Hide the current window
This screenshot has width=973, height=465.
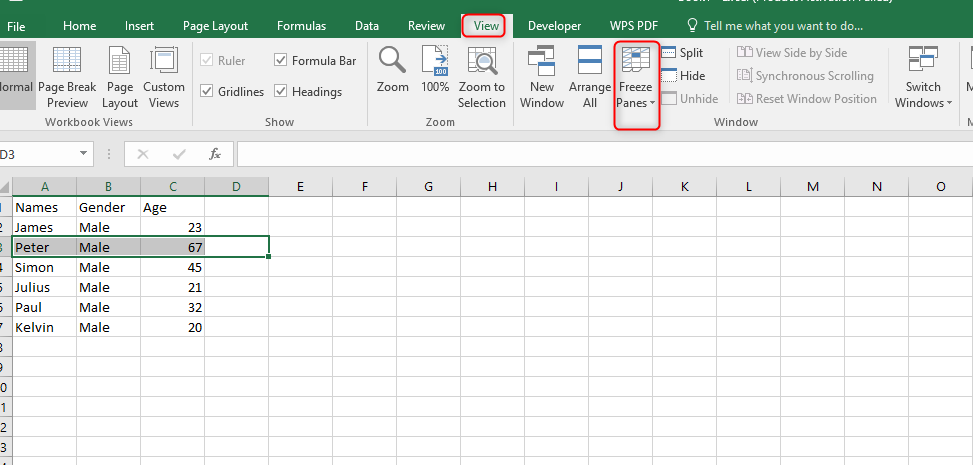click(x=683, y=76)
